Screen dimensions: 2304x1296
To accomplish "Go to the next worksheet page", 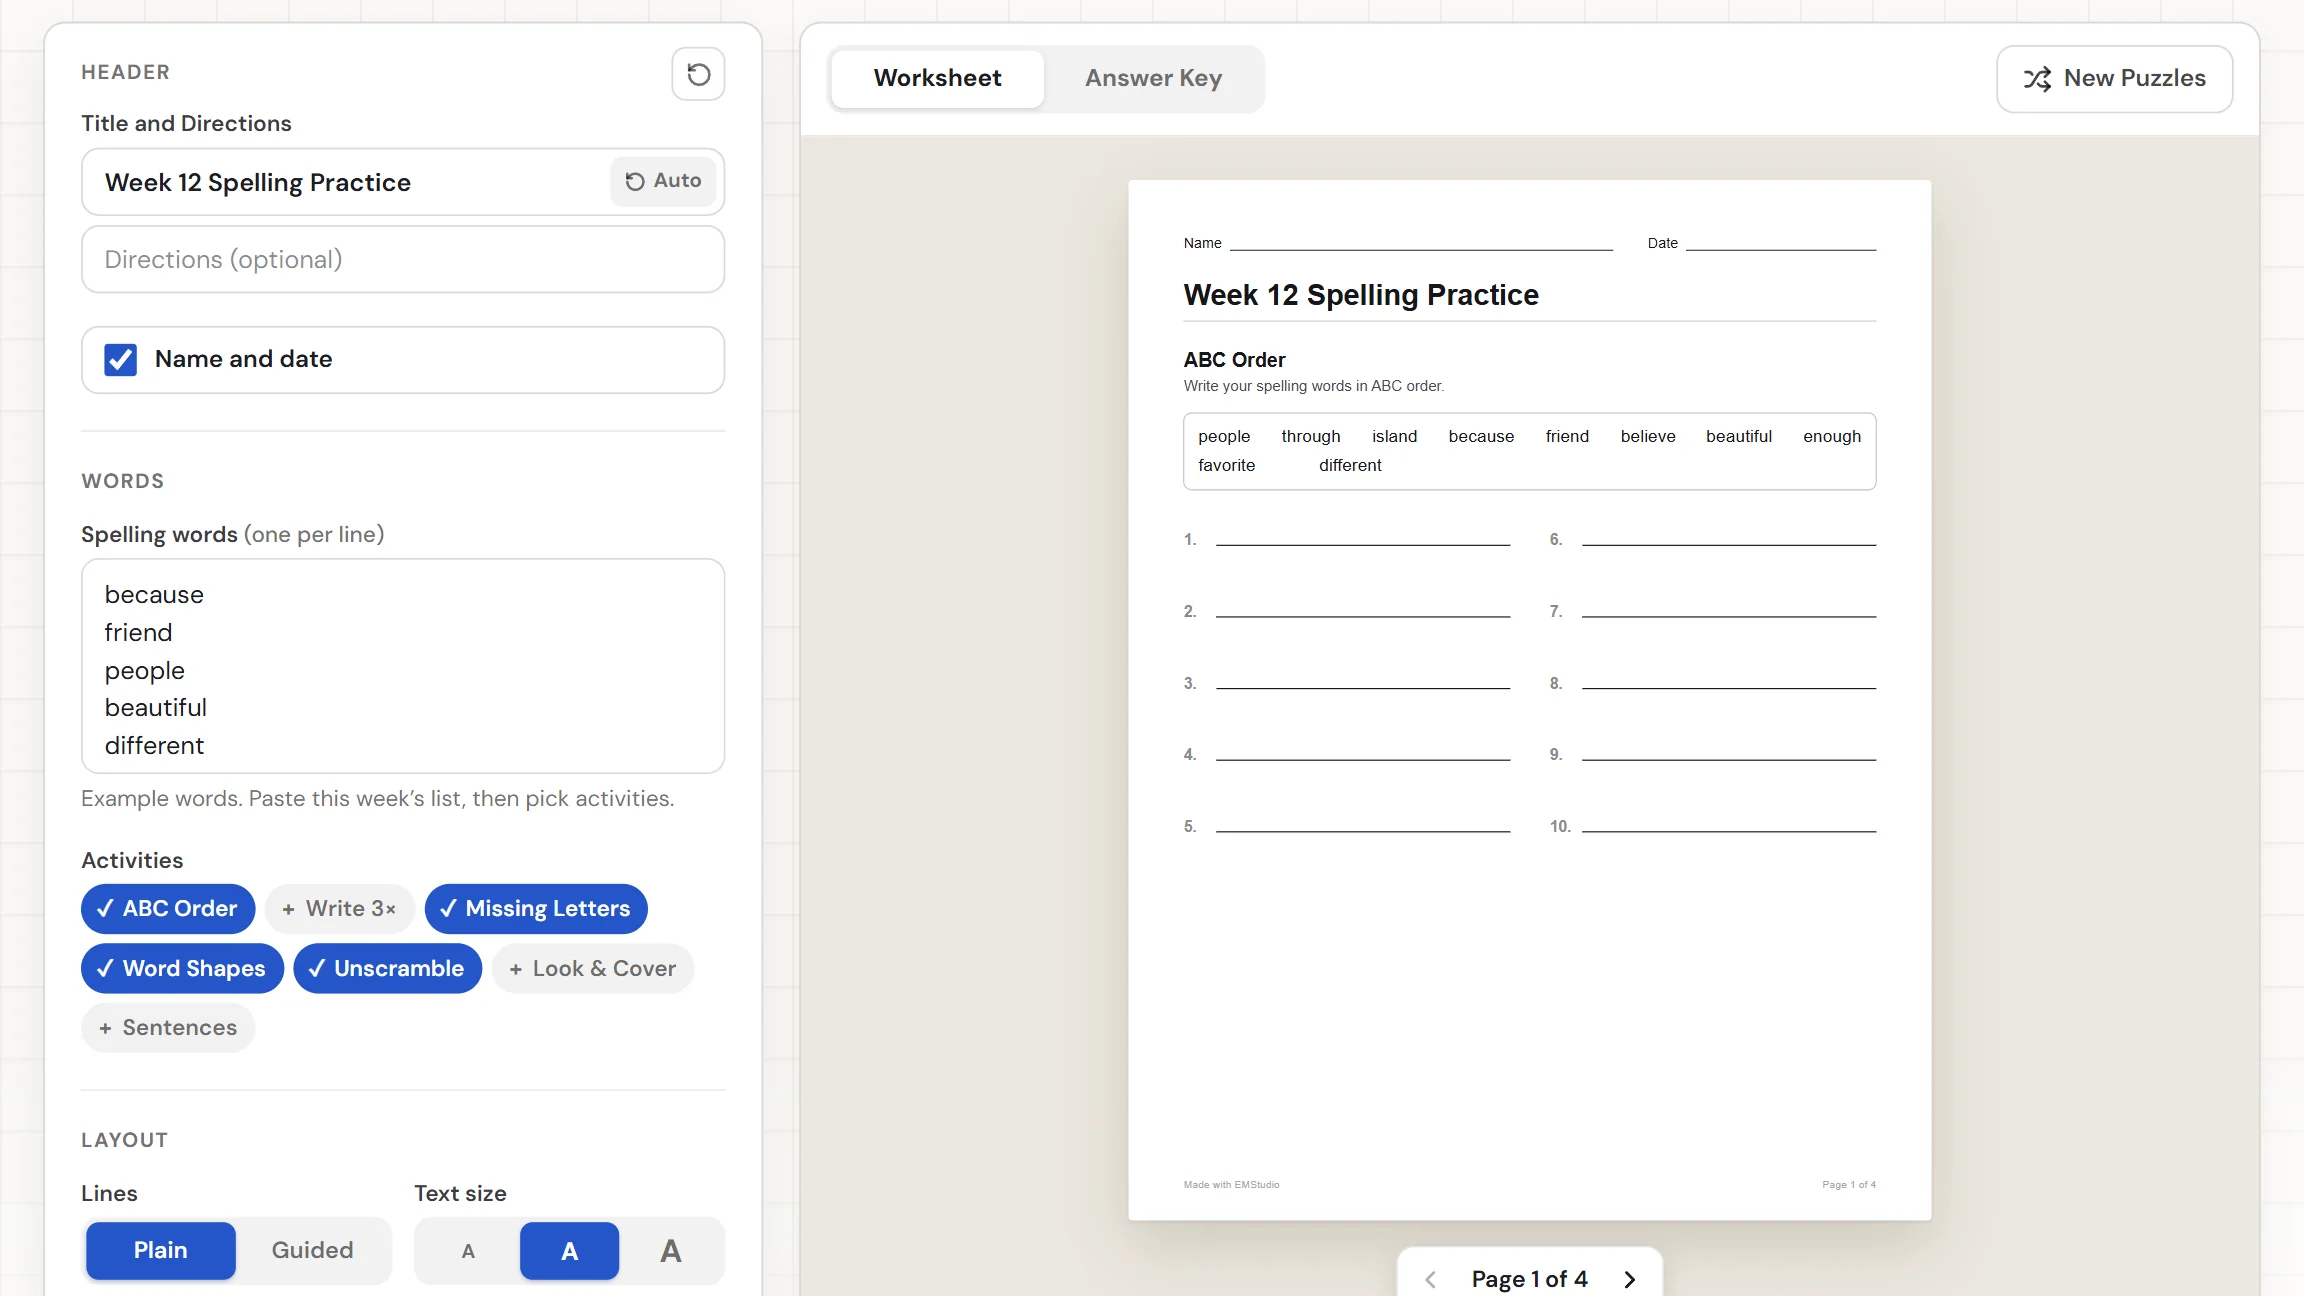I will pyautogui.click(x=1629, y=1279).
